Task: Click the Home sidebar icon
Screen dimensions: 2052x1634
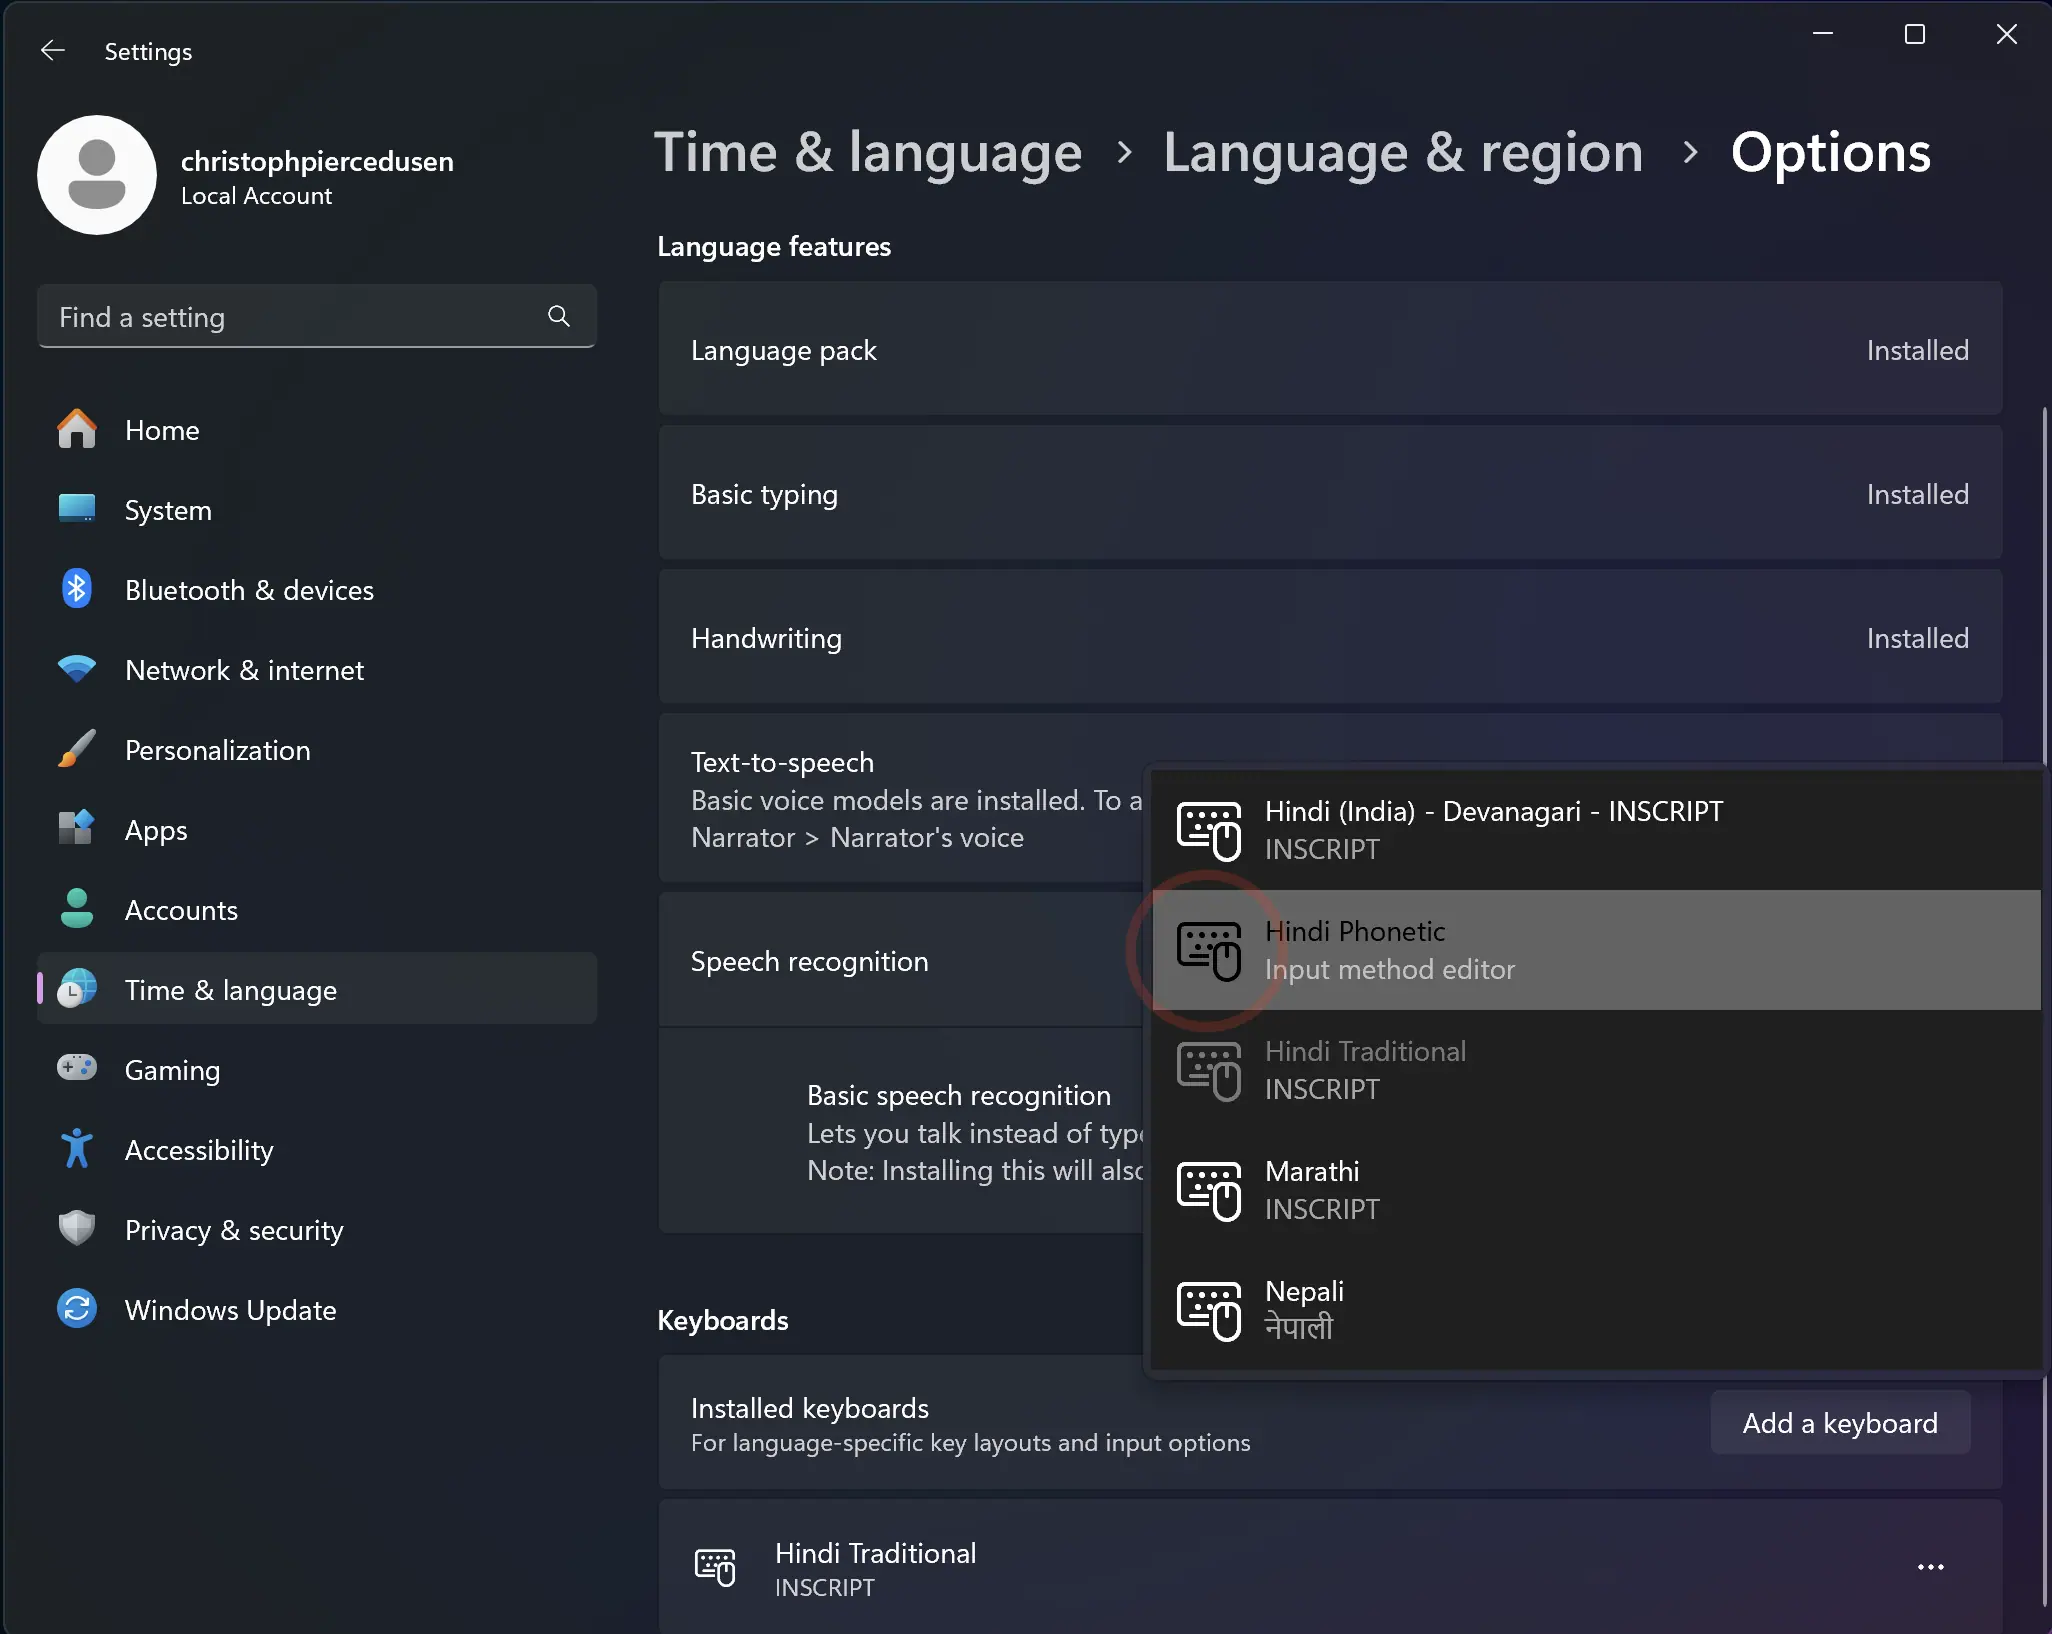Action: click(x=77, y=429)
